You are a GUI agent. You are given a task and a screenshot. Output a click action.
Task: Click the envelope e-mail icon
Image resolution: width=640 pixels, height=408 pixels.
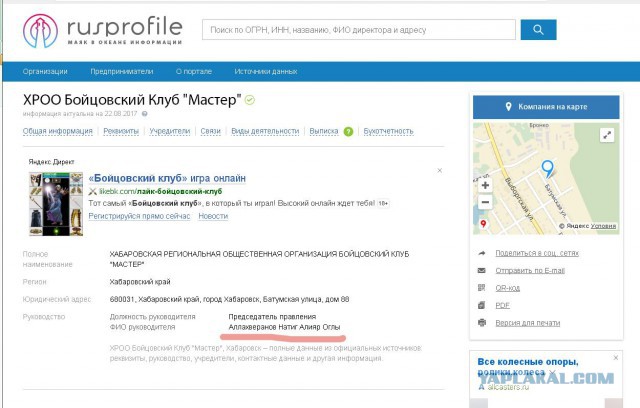(x=482, y=271)
